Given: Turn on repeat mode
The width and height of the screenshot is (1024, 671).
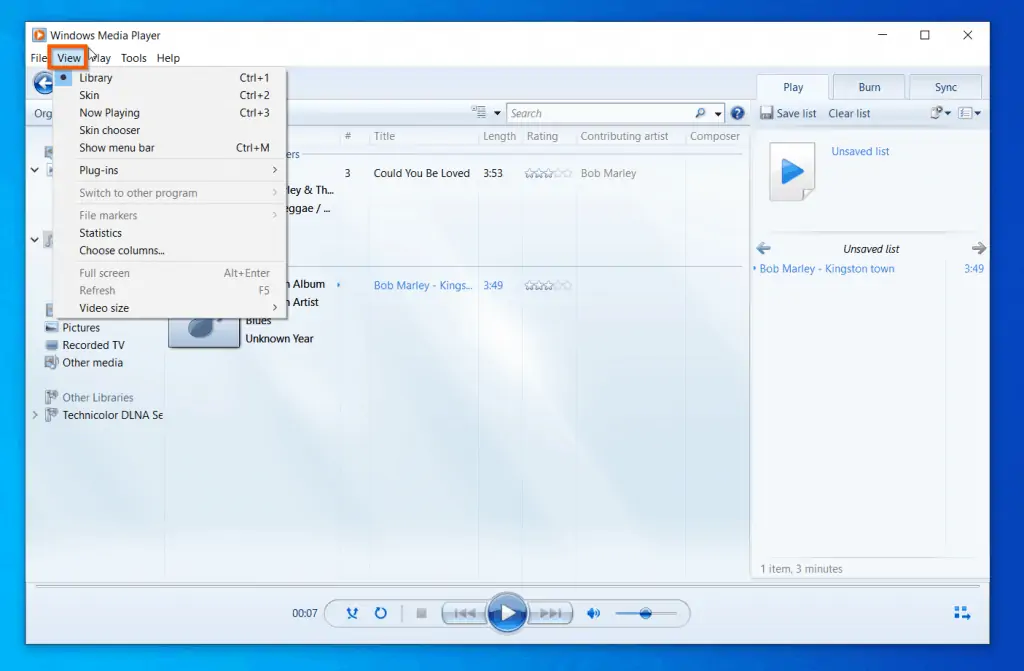Looking at the screenshot, I should point(378,613).
